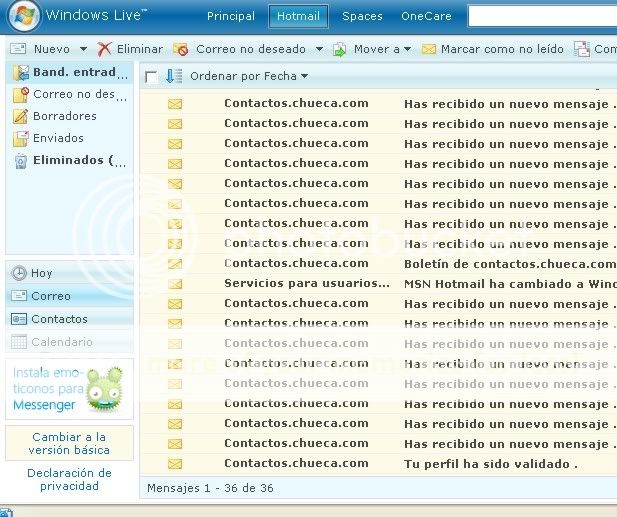Select Correo in navigation panel

[70, 296]
